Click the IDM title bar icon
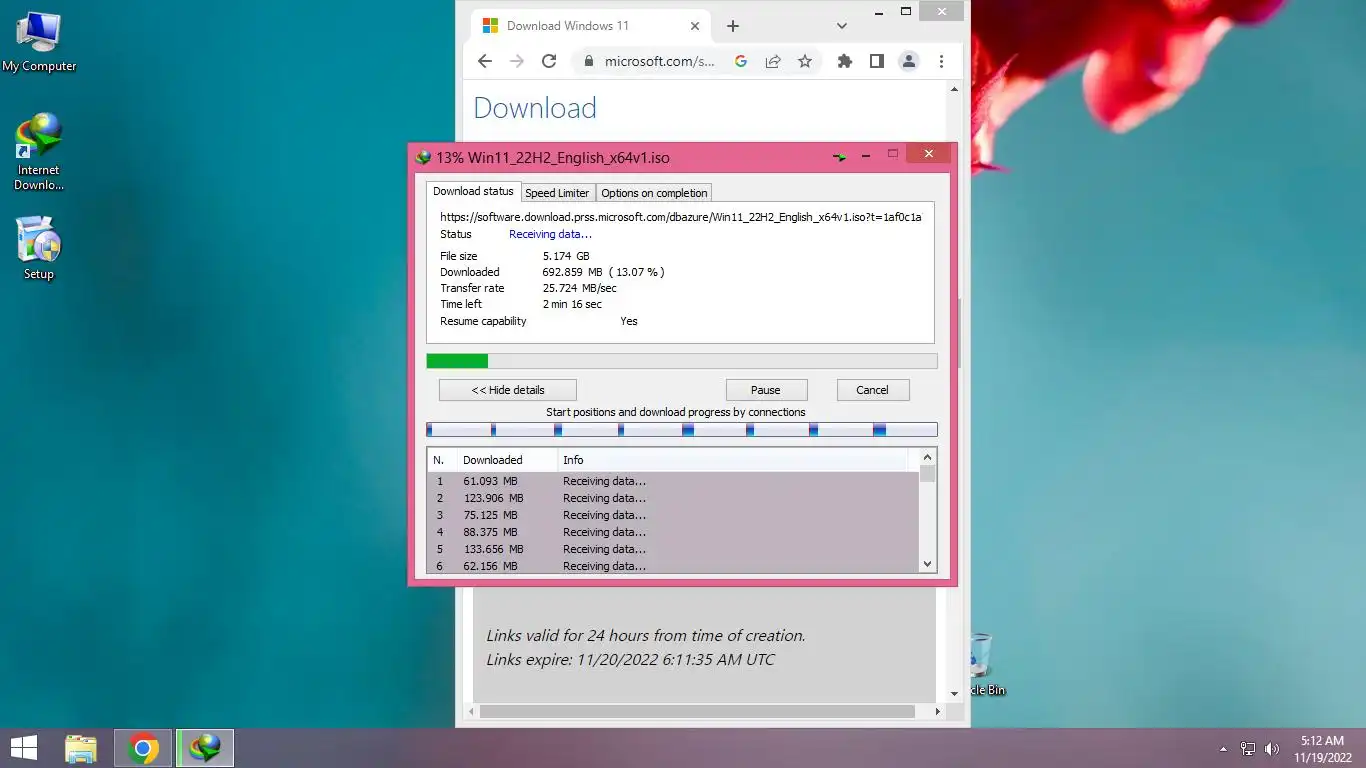This screenshot has width=1366, height=768. (423, 157)
